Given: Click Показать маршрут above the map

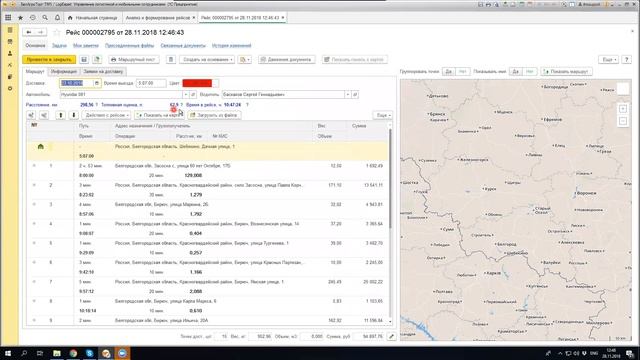Looking at the screenshot, I should [567, 71].
